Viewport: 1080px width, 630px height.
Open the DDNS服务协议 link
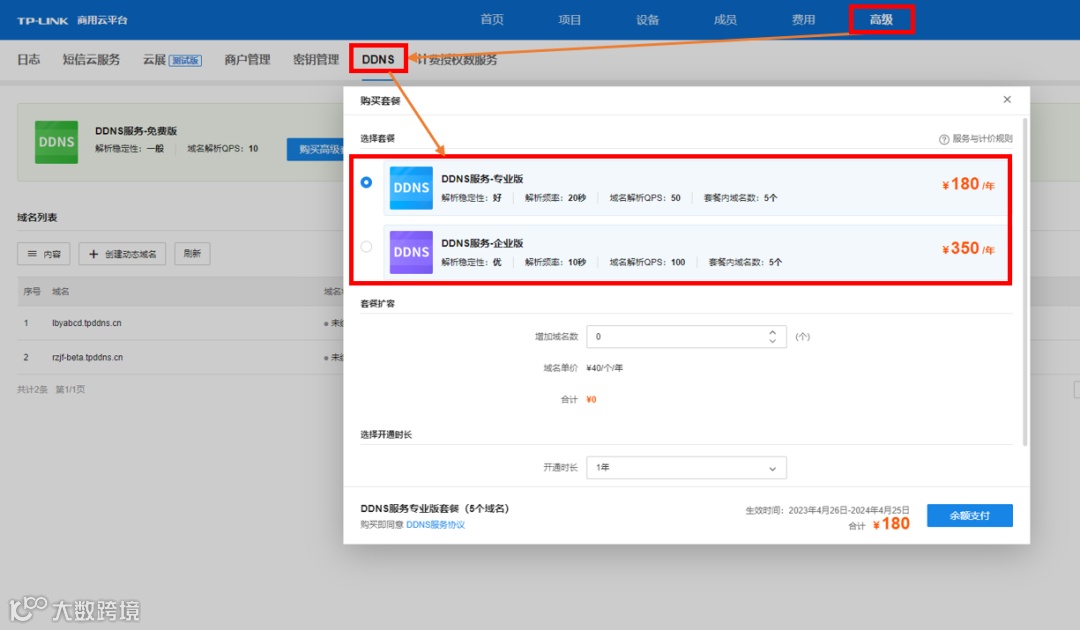[x=435, y=525]
